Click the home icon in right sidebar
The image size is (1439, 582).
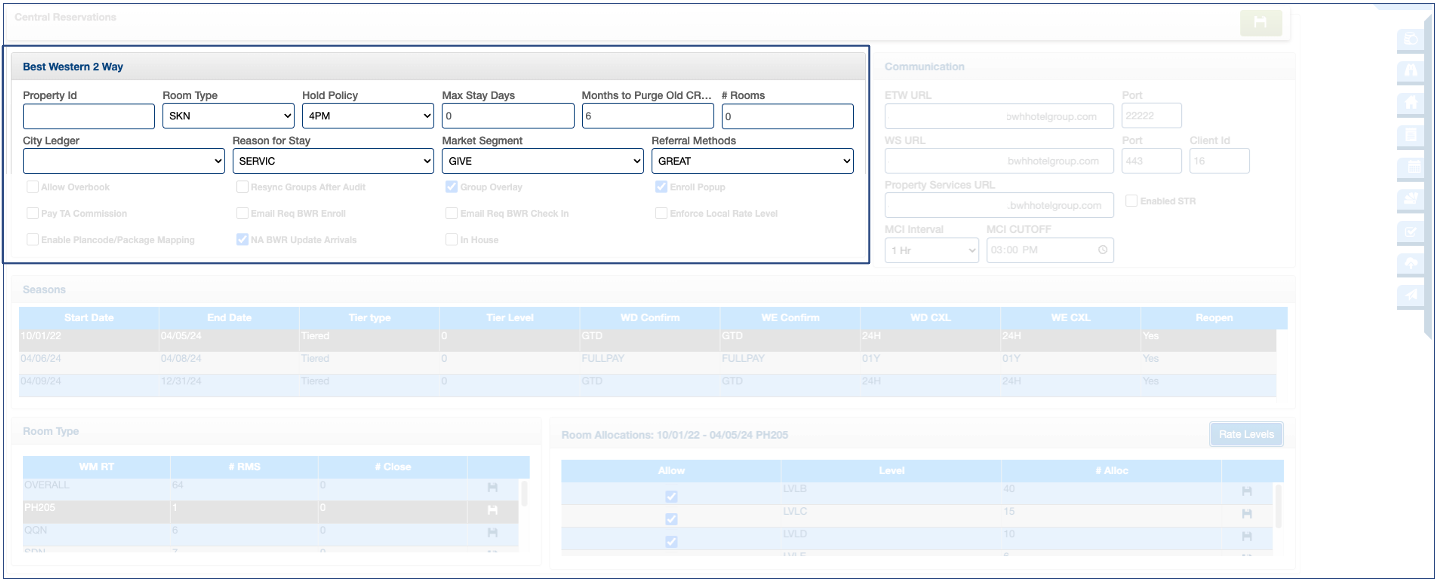pos(1412,103)
